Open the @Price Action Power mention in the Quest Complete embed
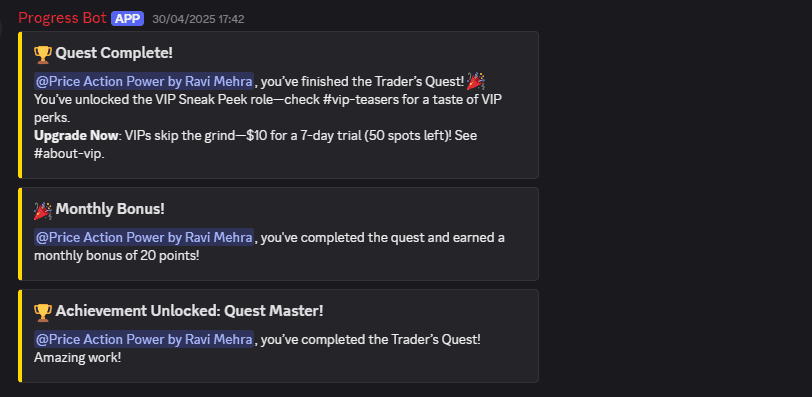Viewport: 812px width, 397px height. point(144,81)
